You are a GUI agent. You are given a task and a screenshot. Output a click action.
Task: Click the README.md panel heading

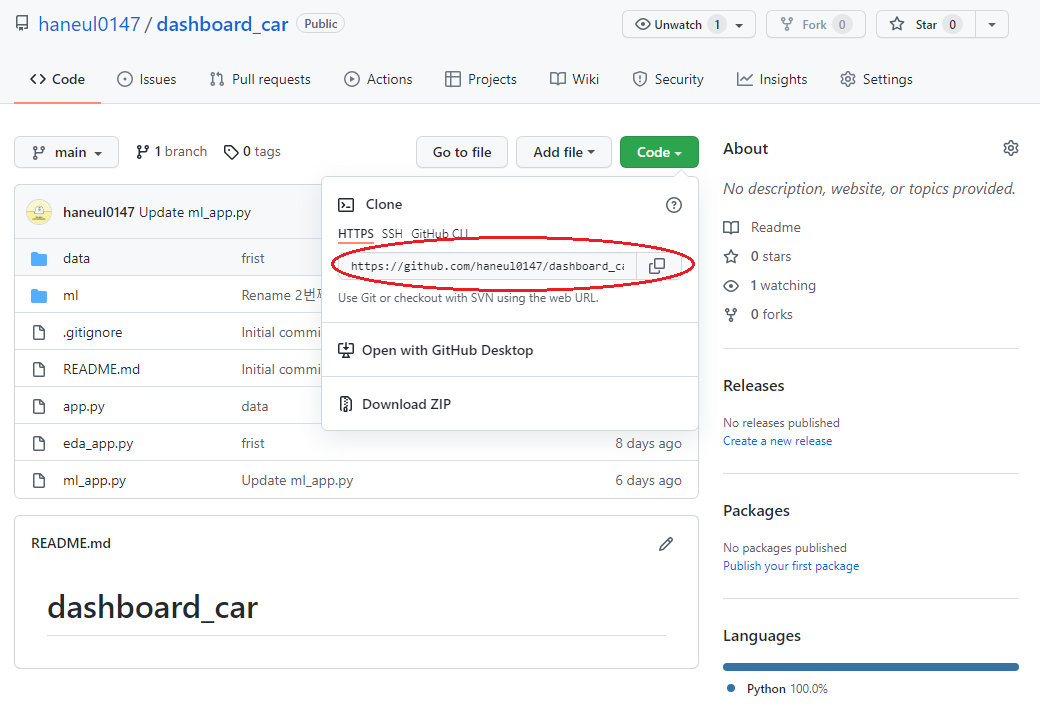[71, 544]
